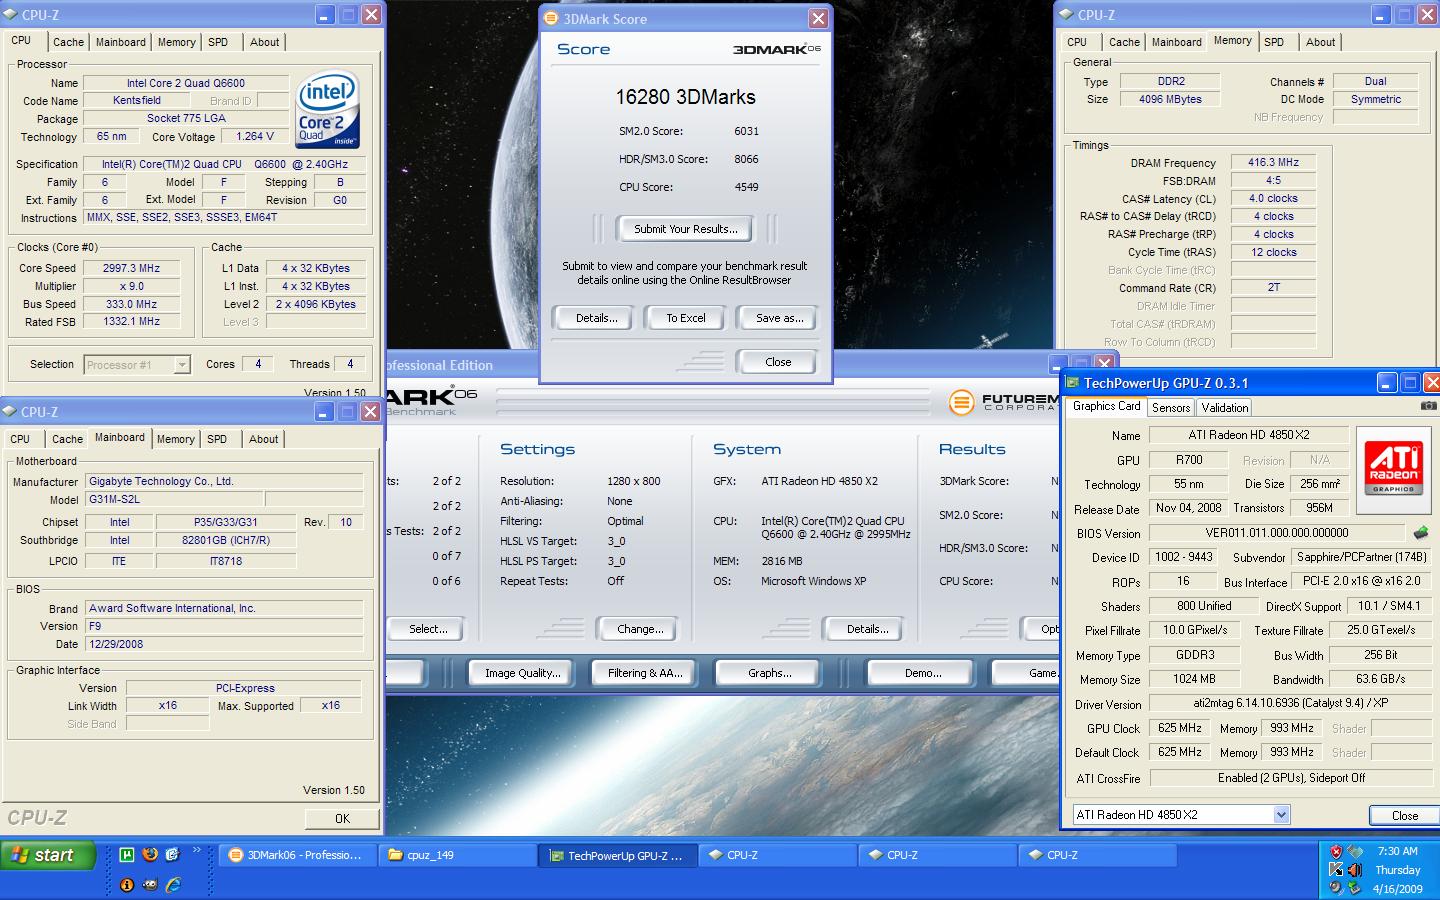
Task: Launch Internet Explorer from Quick Launch
Action: click(x=173, y=885)
